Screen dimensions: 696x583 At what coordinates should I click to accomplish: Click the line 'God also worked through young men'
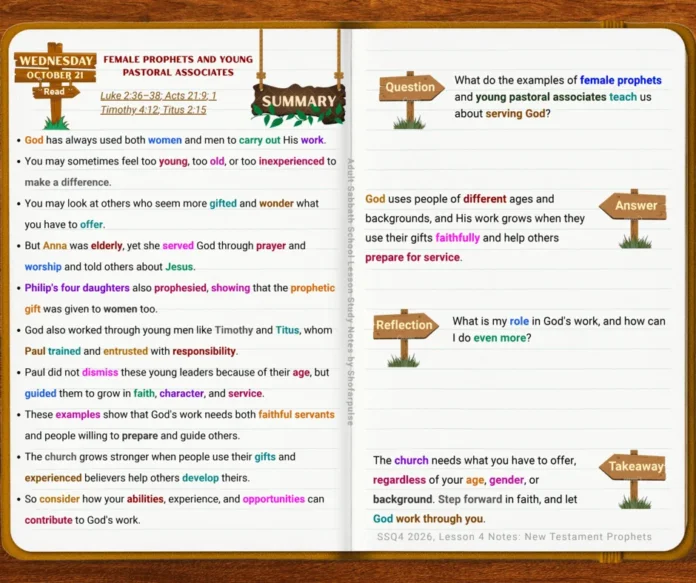pos(178,330)
